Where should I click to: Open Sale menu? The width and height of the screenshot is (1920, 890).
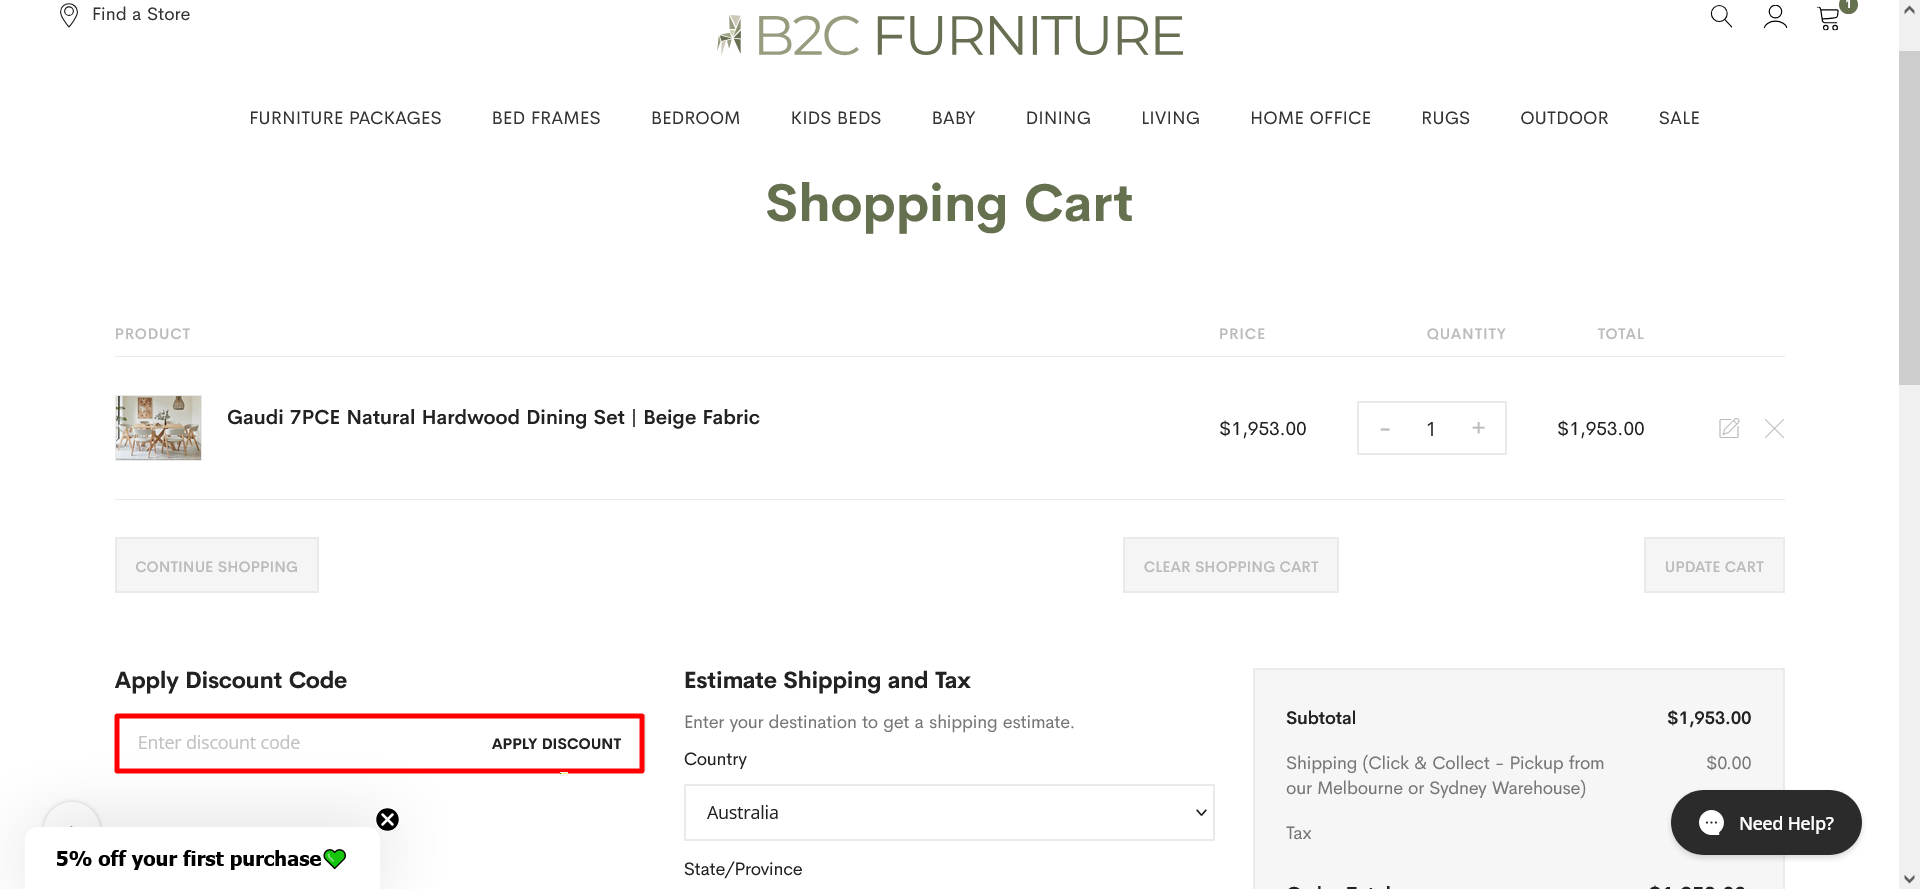pos(1680,118)
